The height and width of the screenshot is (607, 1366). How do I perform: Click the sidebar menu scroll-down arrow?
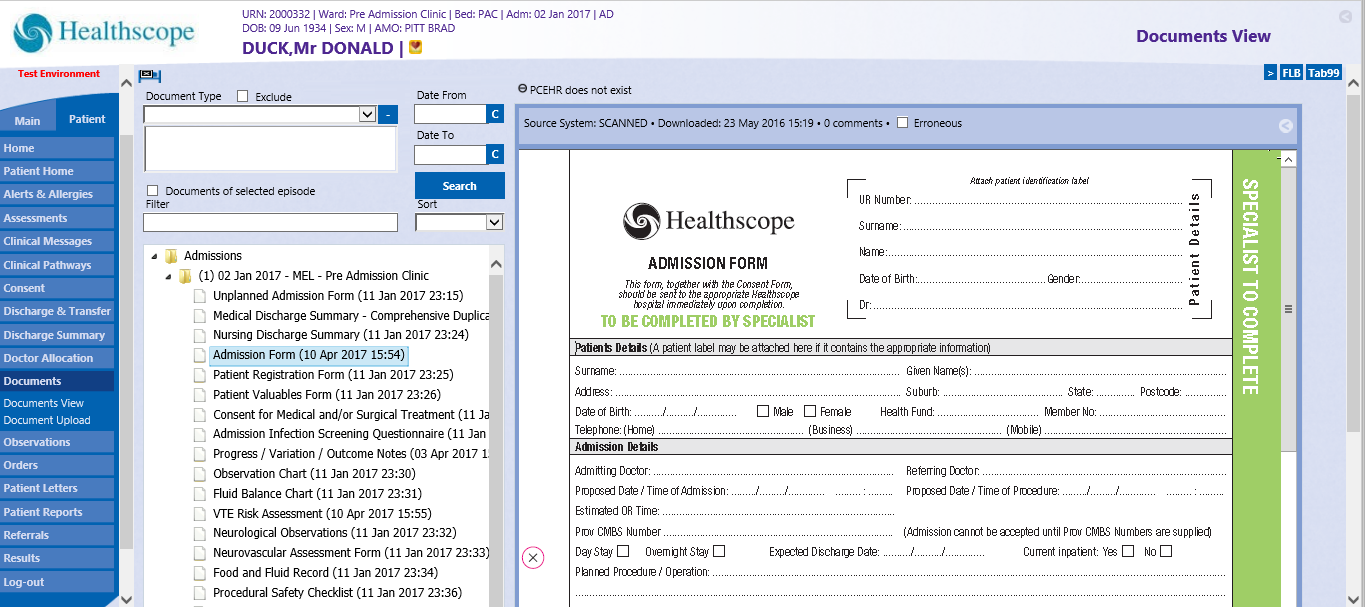pyautogui.click(x=125, y=599)
